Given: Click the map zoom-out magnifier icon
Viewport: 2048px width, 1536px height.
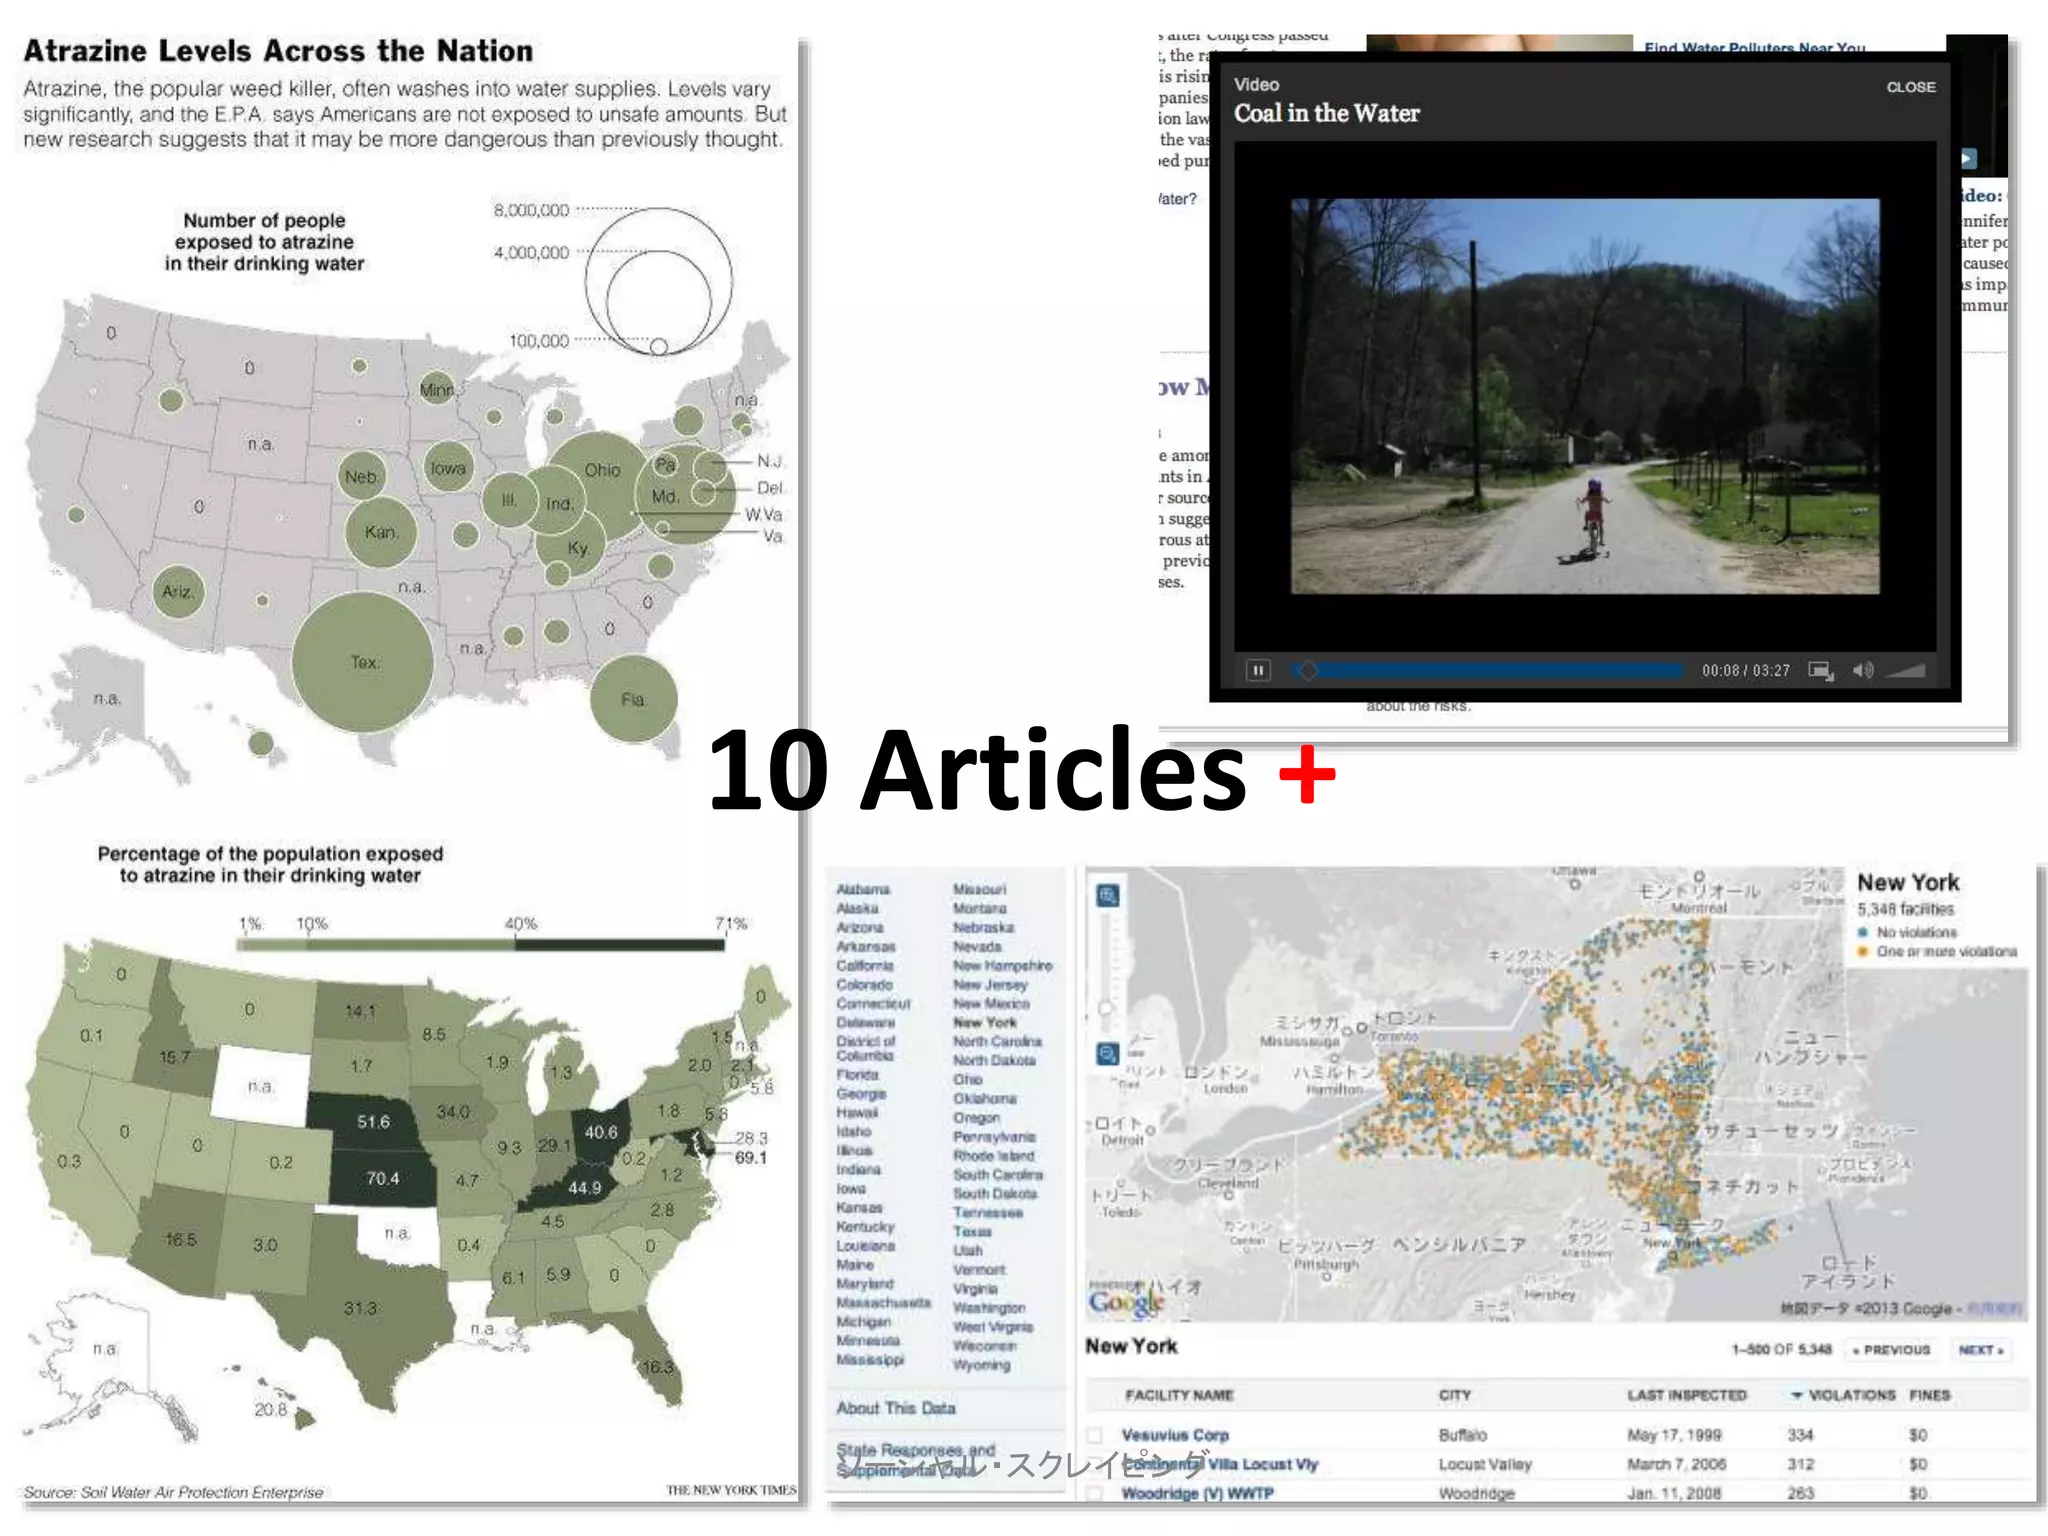Looking at the screenshot, I should pos(1108,1054).
